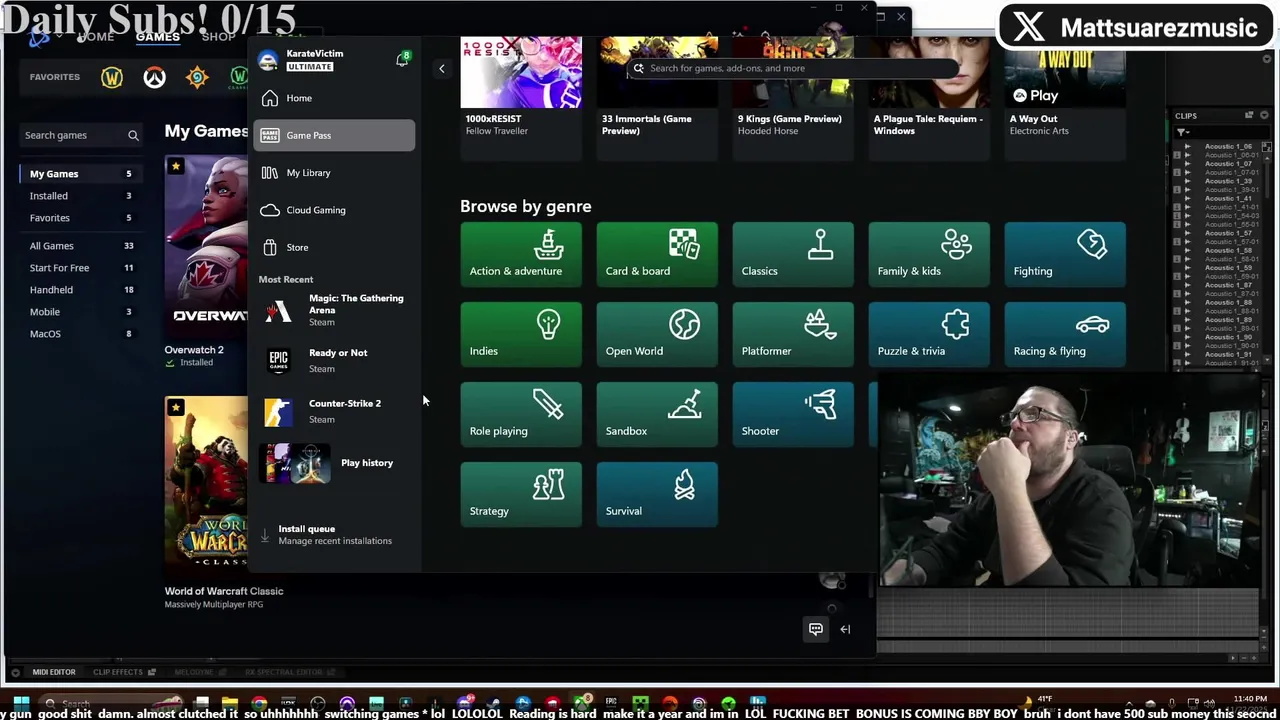The image size is (1280, 720).
Task: Open Play history
Action: coord(334,463)
